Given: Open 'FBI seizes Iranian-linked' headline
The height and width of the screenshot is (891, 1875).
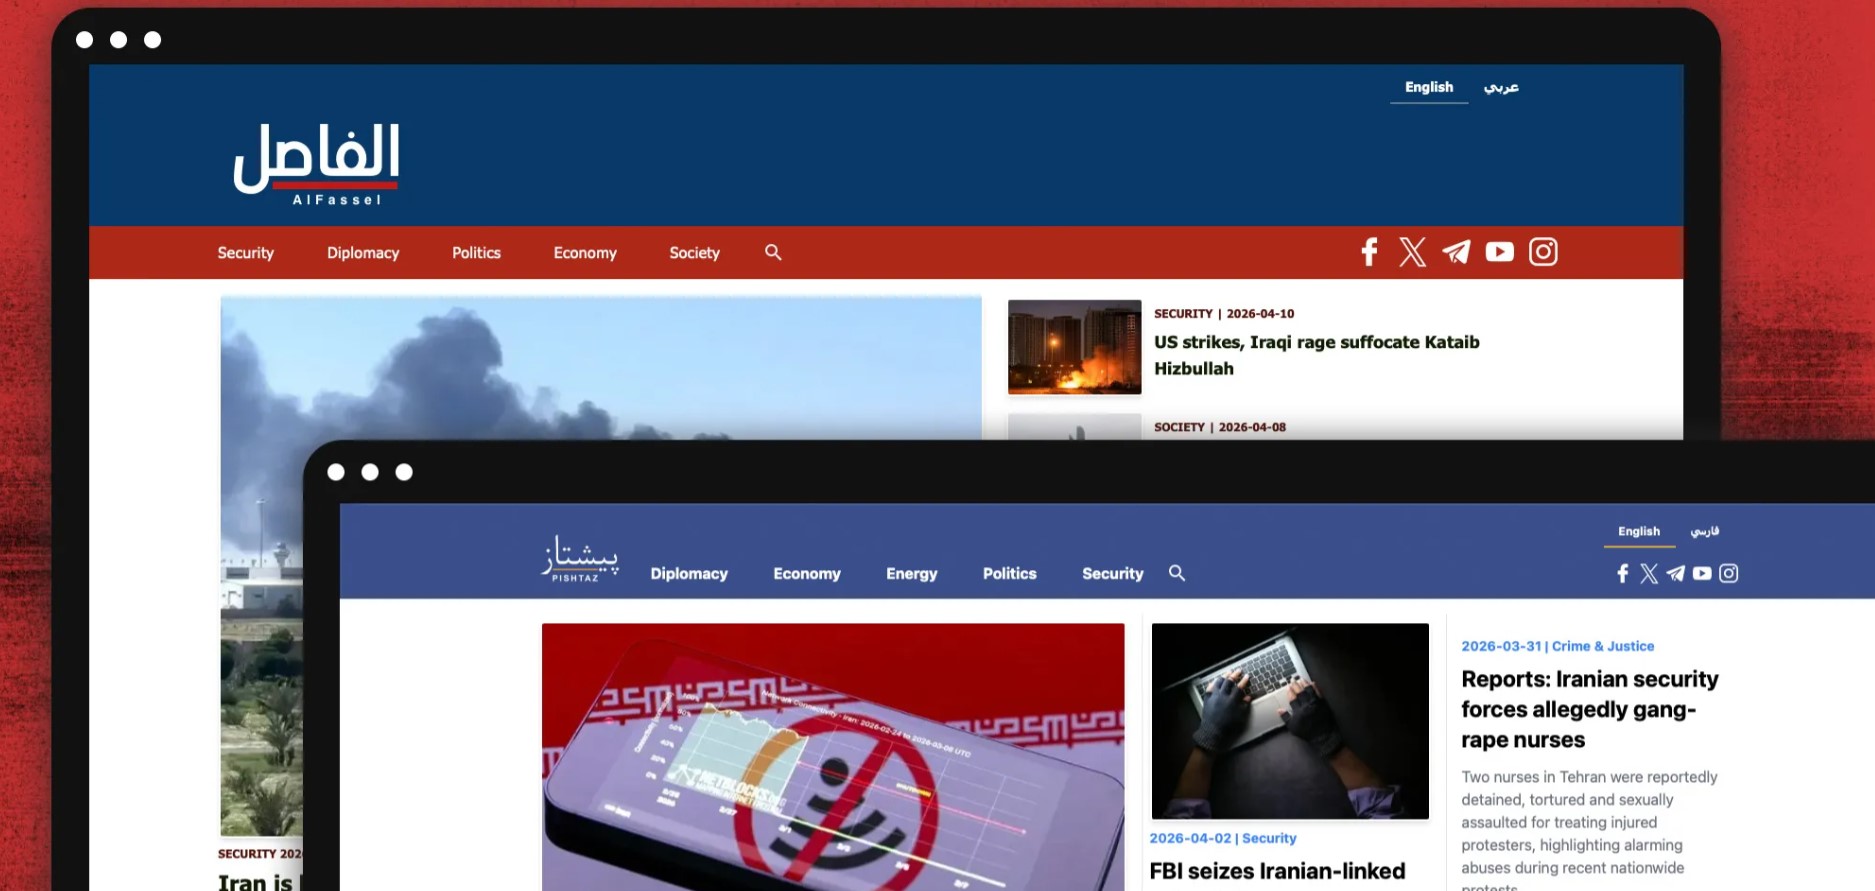Looking at the screenshot, I should (1277, 871).
